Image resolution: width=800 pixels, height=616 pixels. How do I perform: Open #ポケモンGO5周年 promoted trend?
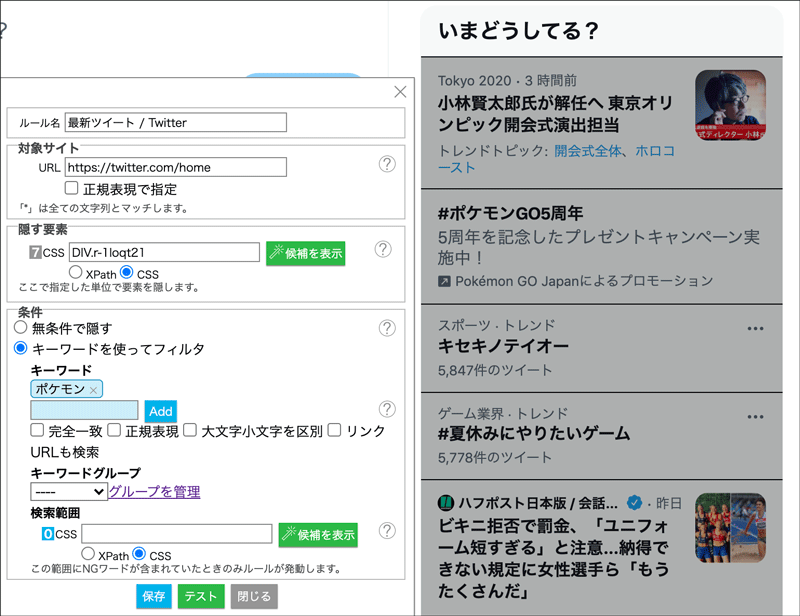coord(510,213)
